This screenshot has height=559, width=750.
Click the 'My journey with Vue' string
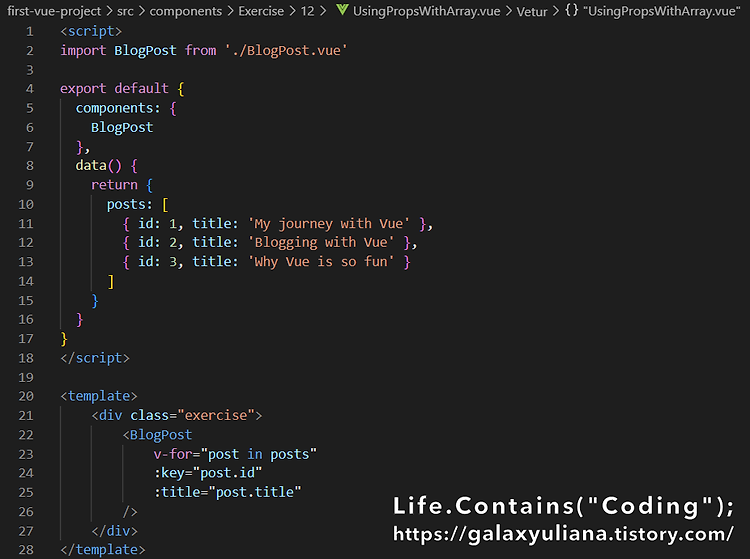tap(329, 224)
